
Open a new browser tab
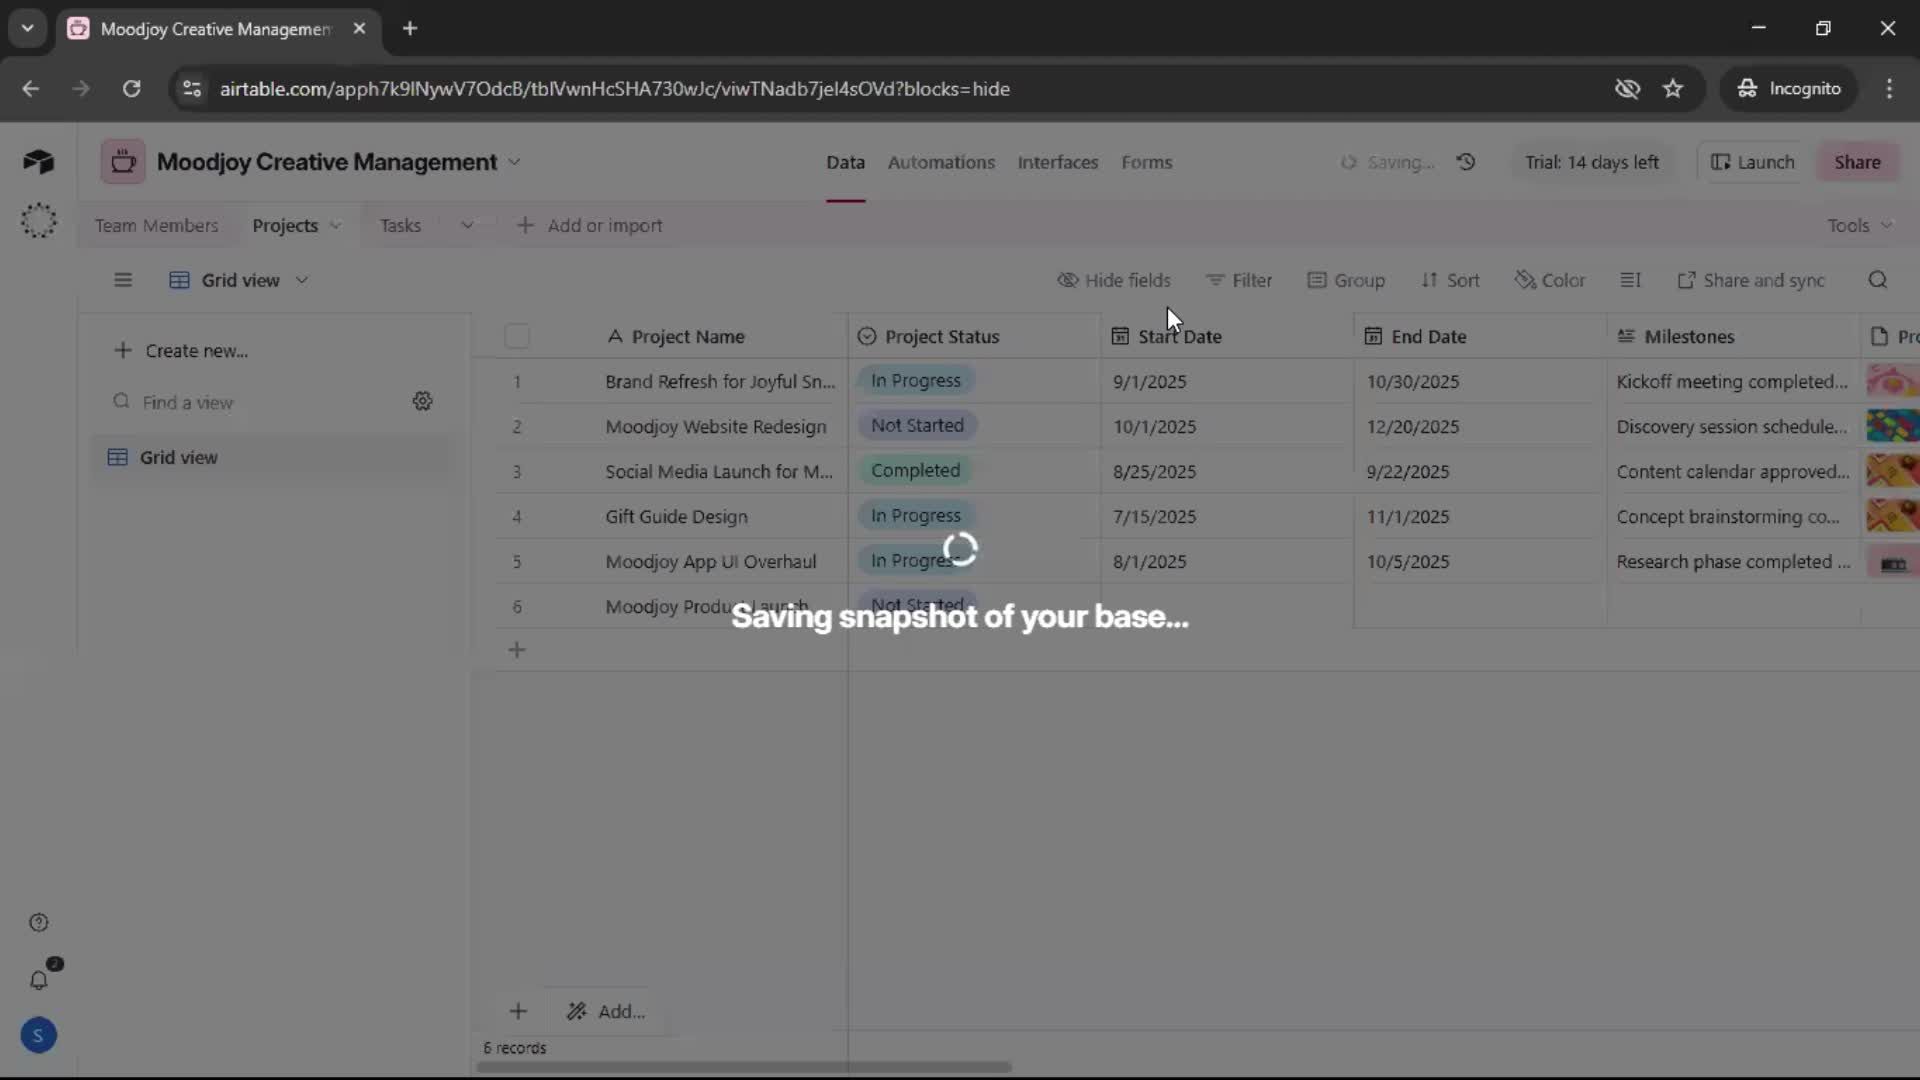click(410, 28)
